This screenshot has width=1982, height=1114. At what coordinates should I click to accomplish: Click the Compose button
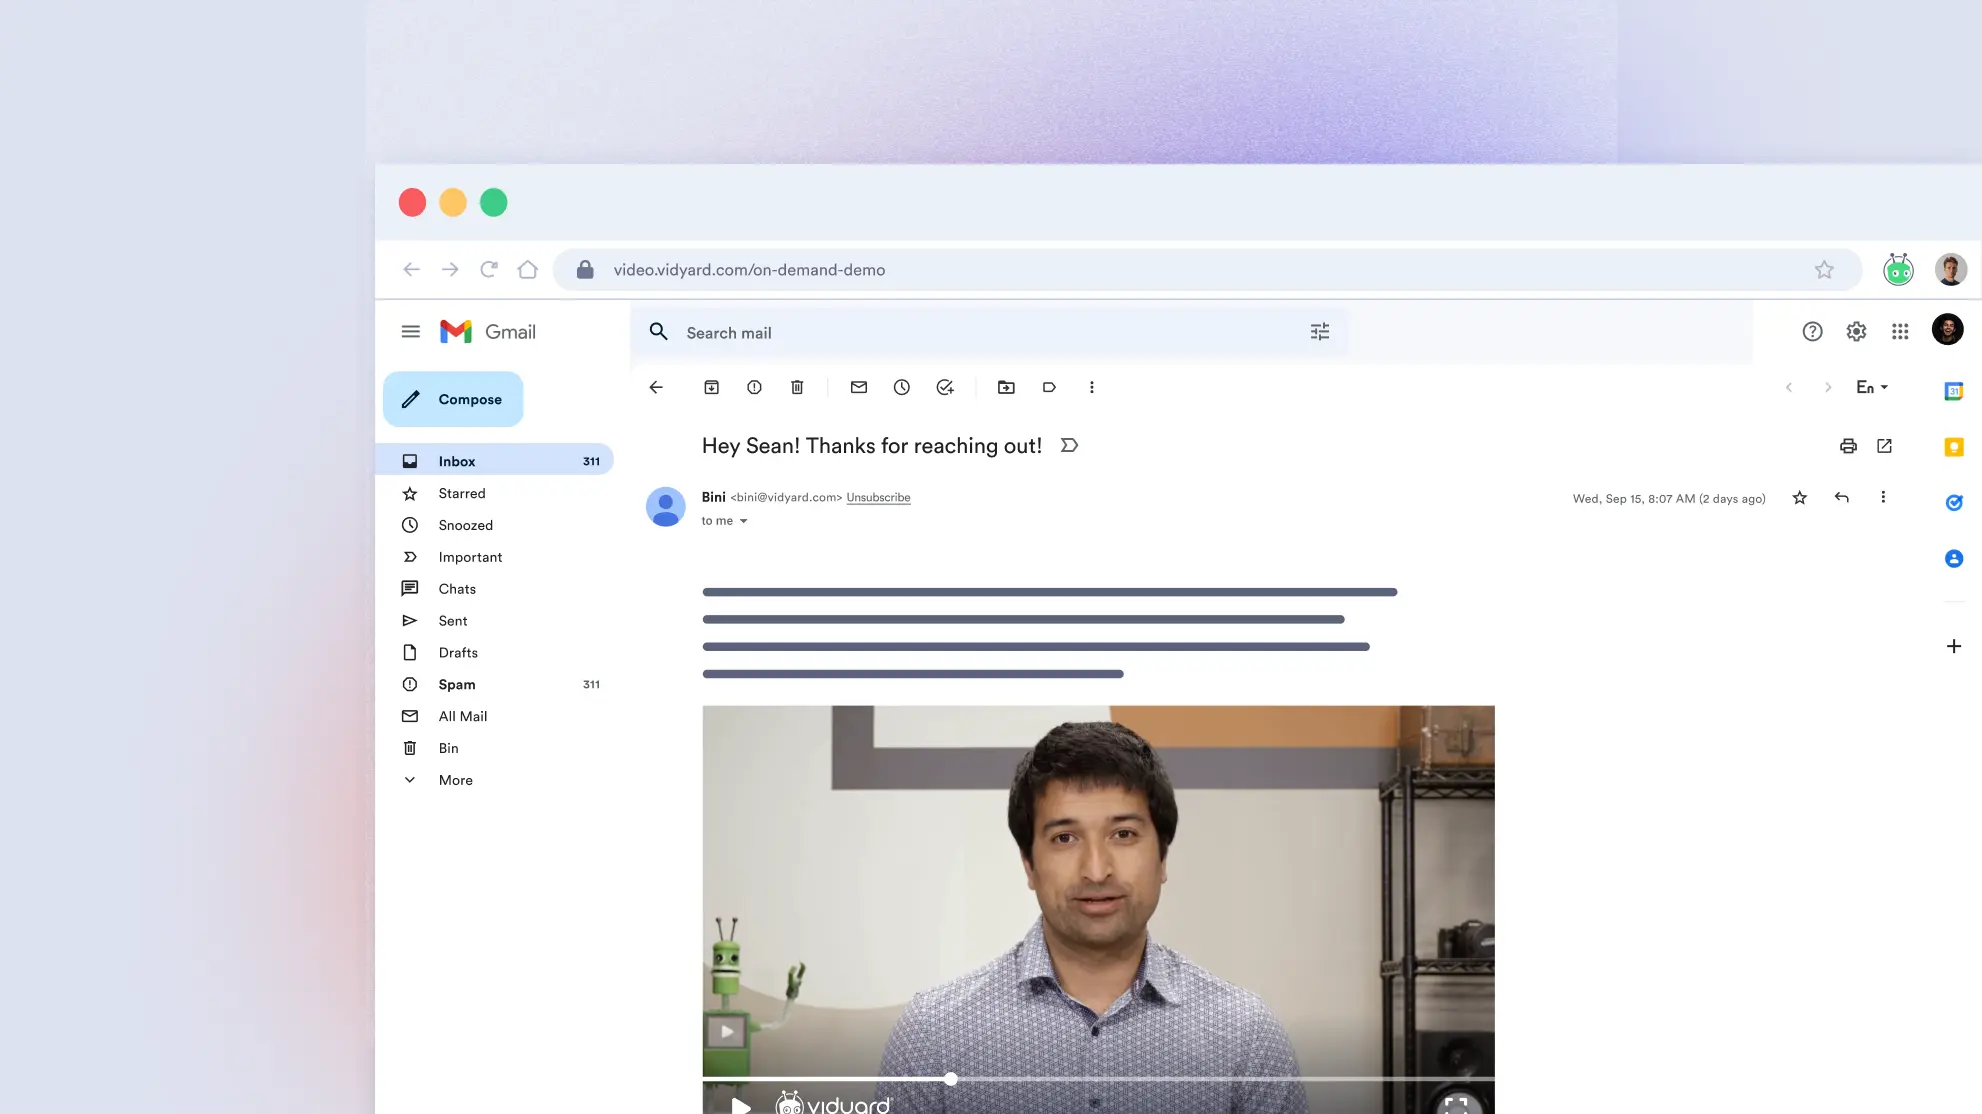pos(453,399)
